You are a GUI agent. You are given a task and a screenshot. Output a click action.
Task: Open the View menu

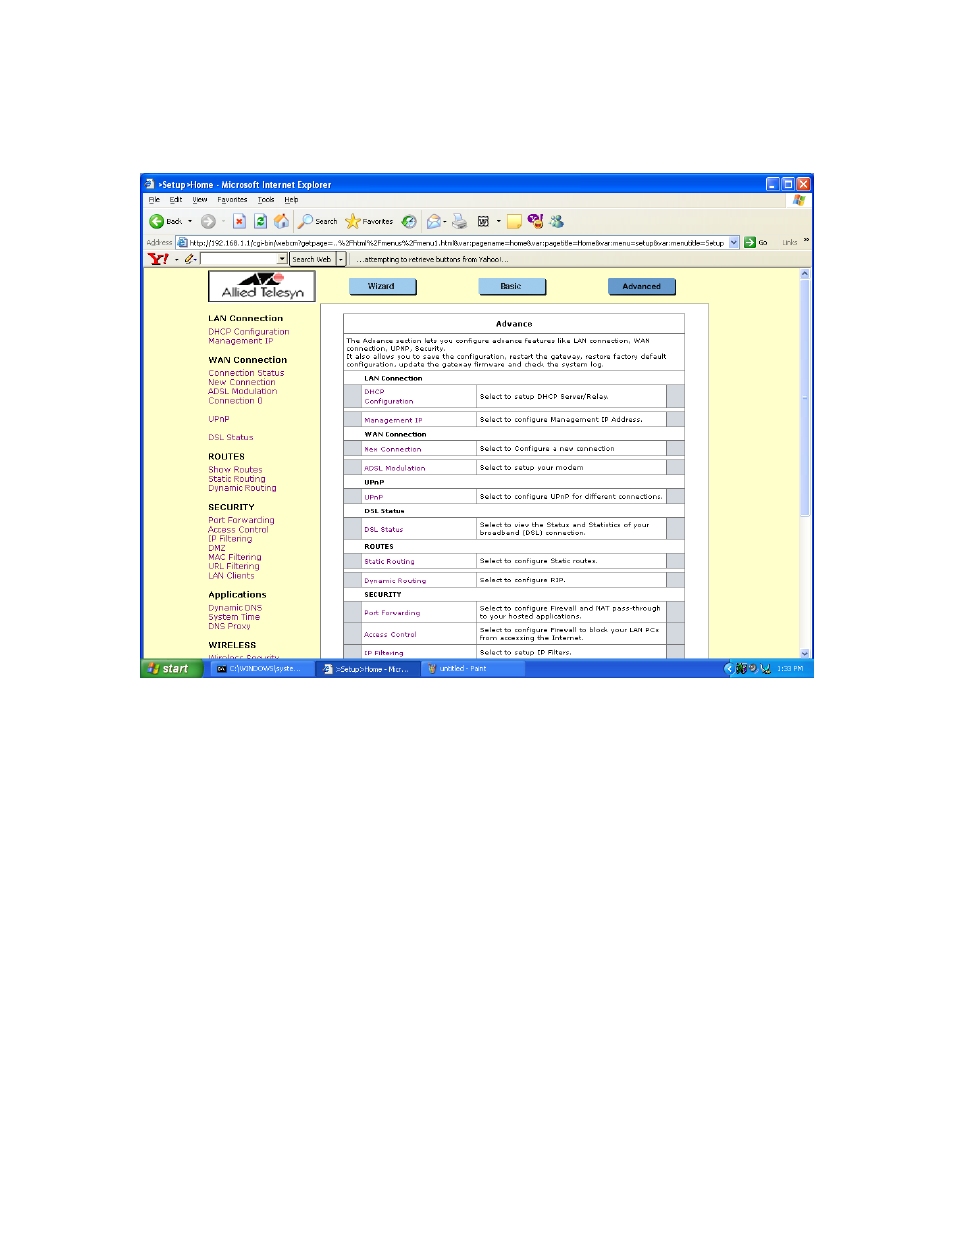pyautogui.click(x=200, y=200)
